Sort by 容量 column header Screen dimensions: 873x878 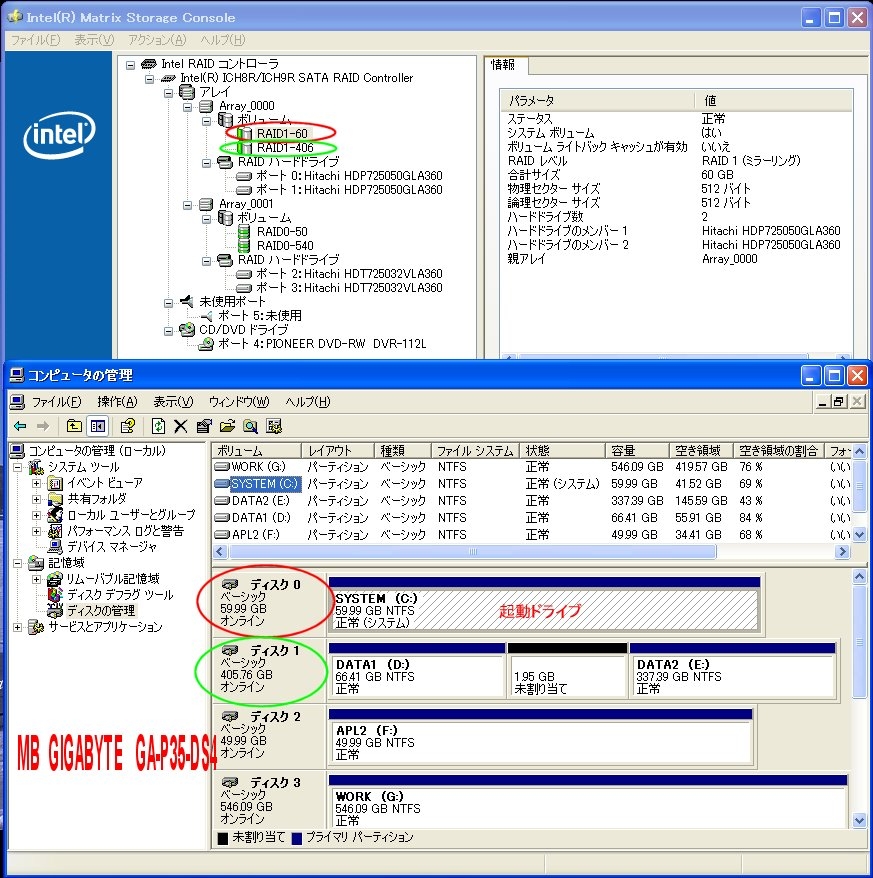pyautogui.click(x=637, y=450)
